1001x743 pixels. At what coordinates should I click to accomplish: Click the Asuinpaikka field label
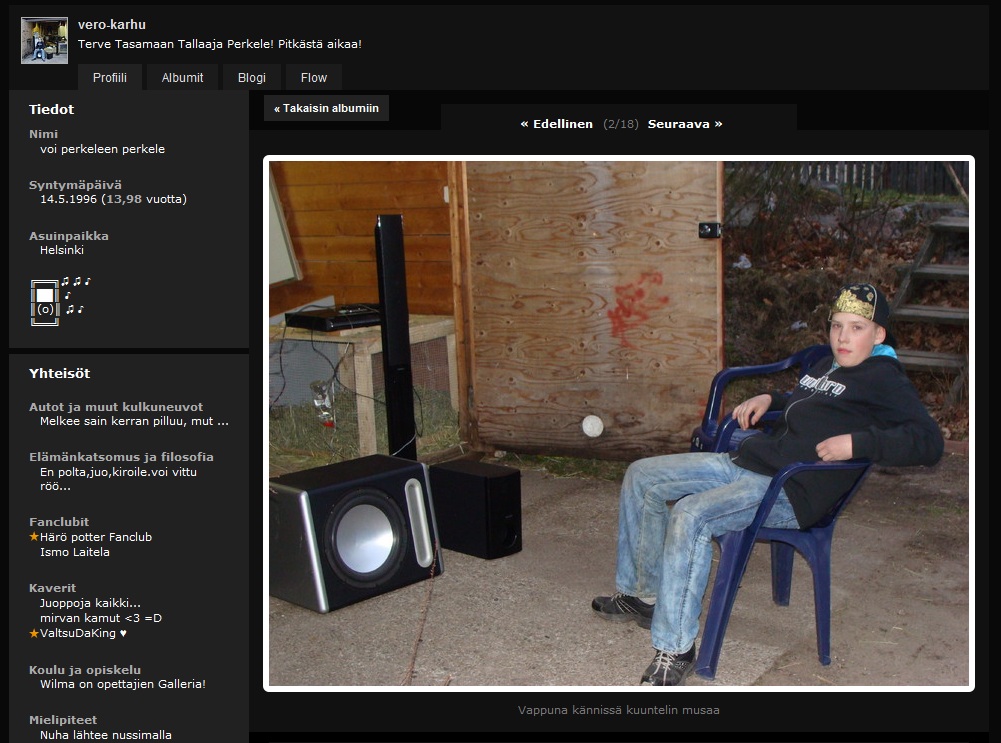pyautogui.click(x=69, y=236)
